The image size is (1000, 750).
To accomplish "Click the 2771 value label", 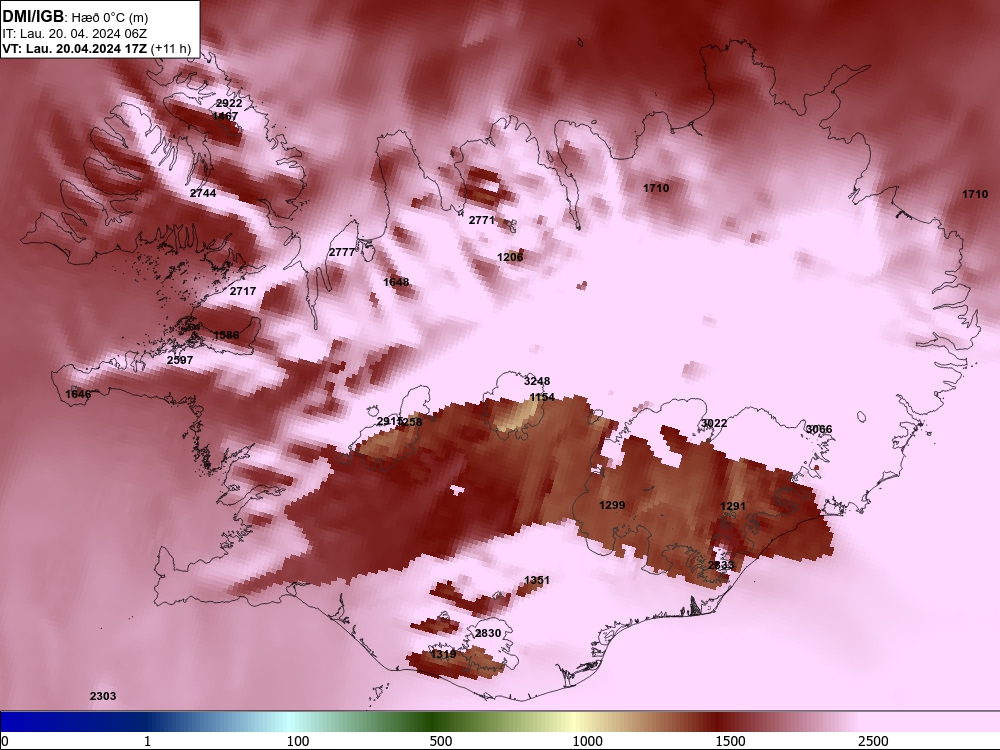I will point(482,220).
